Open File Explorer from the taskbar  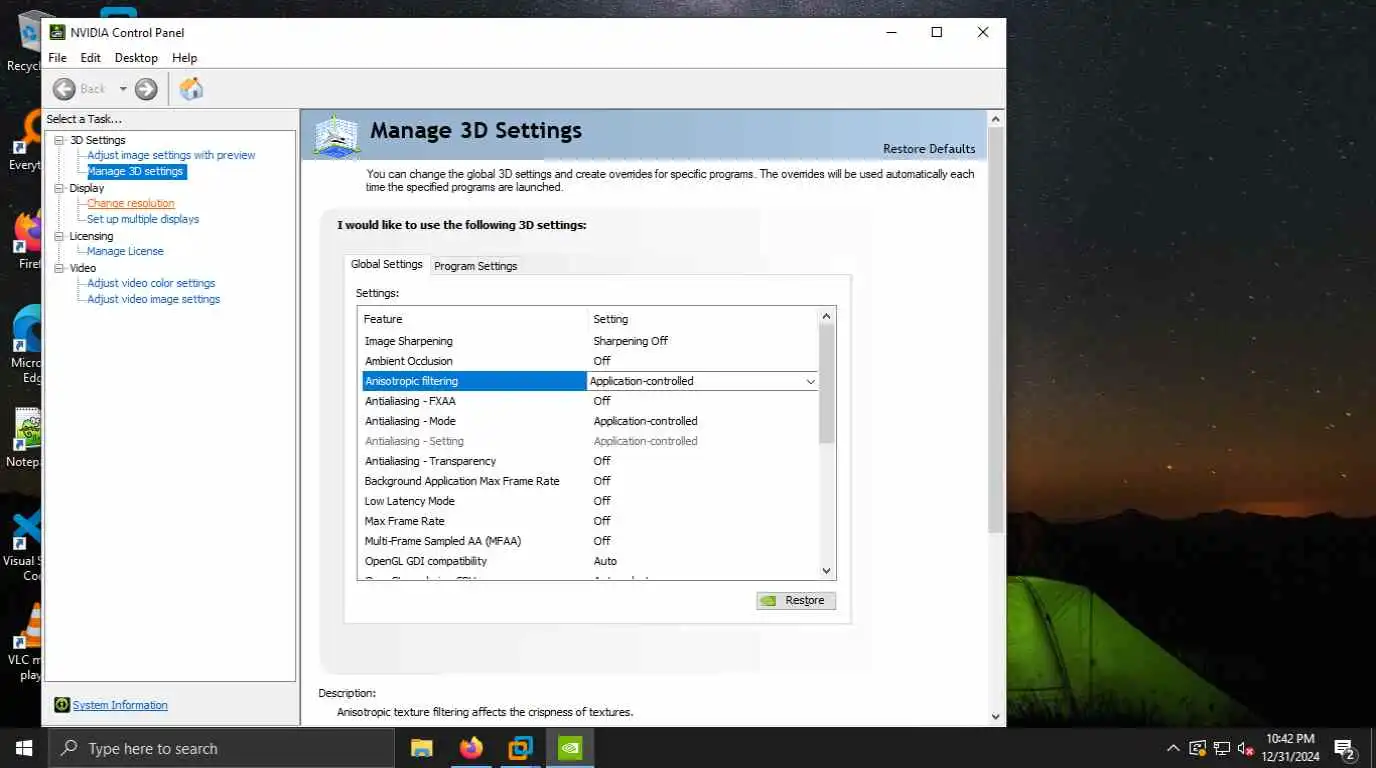coord(422,748)
